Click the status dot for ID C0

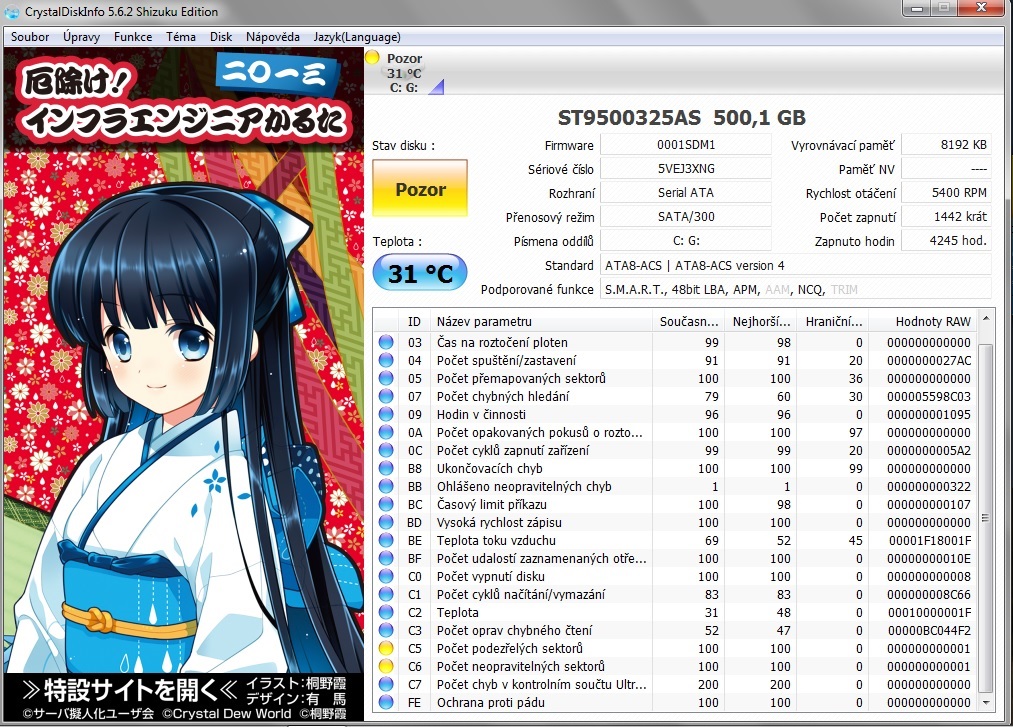tap(386, 576)
